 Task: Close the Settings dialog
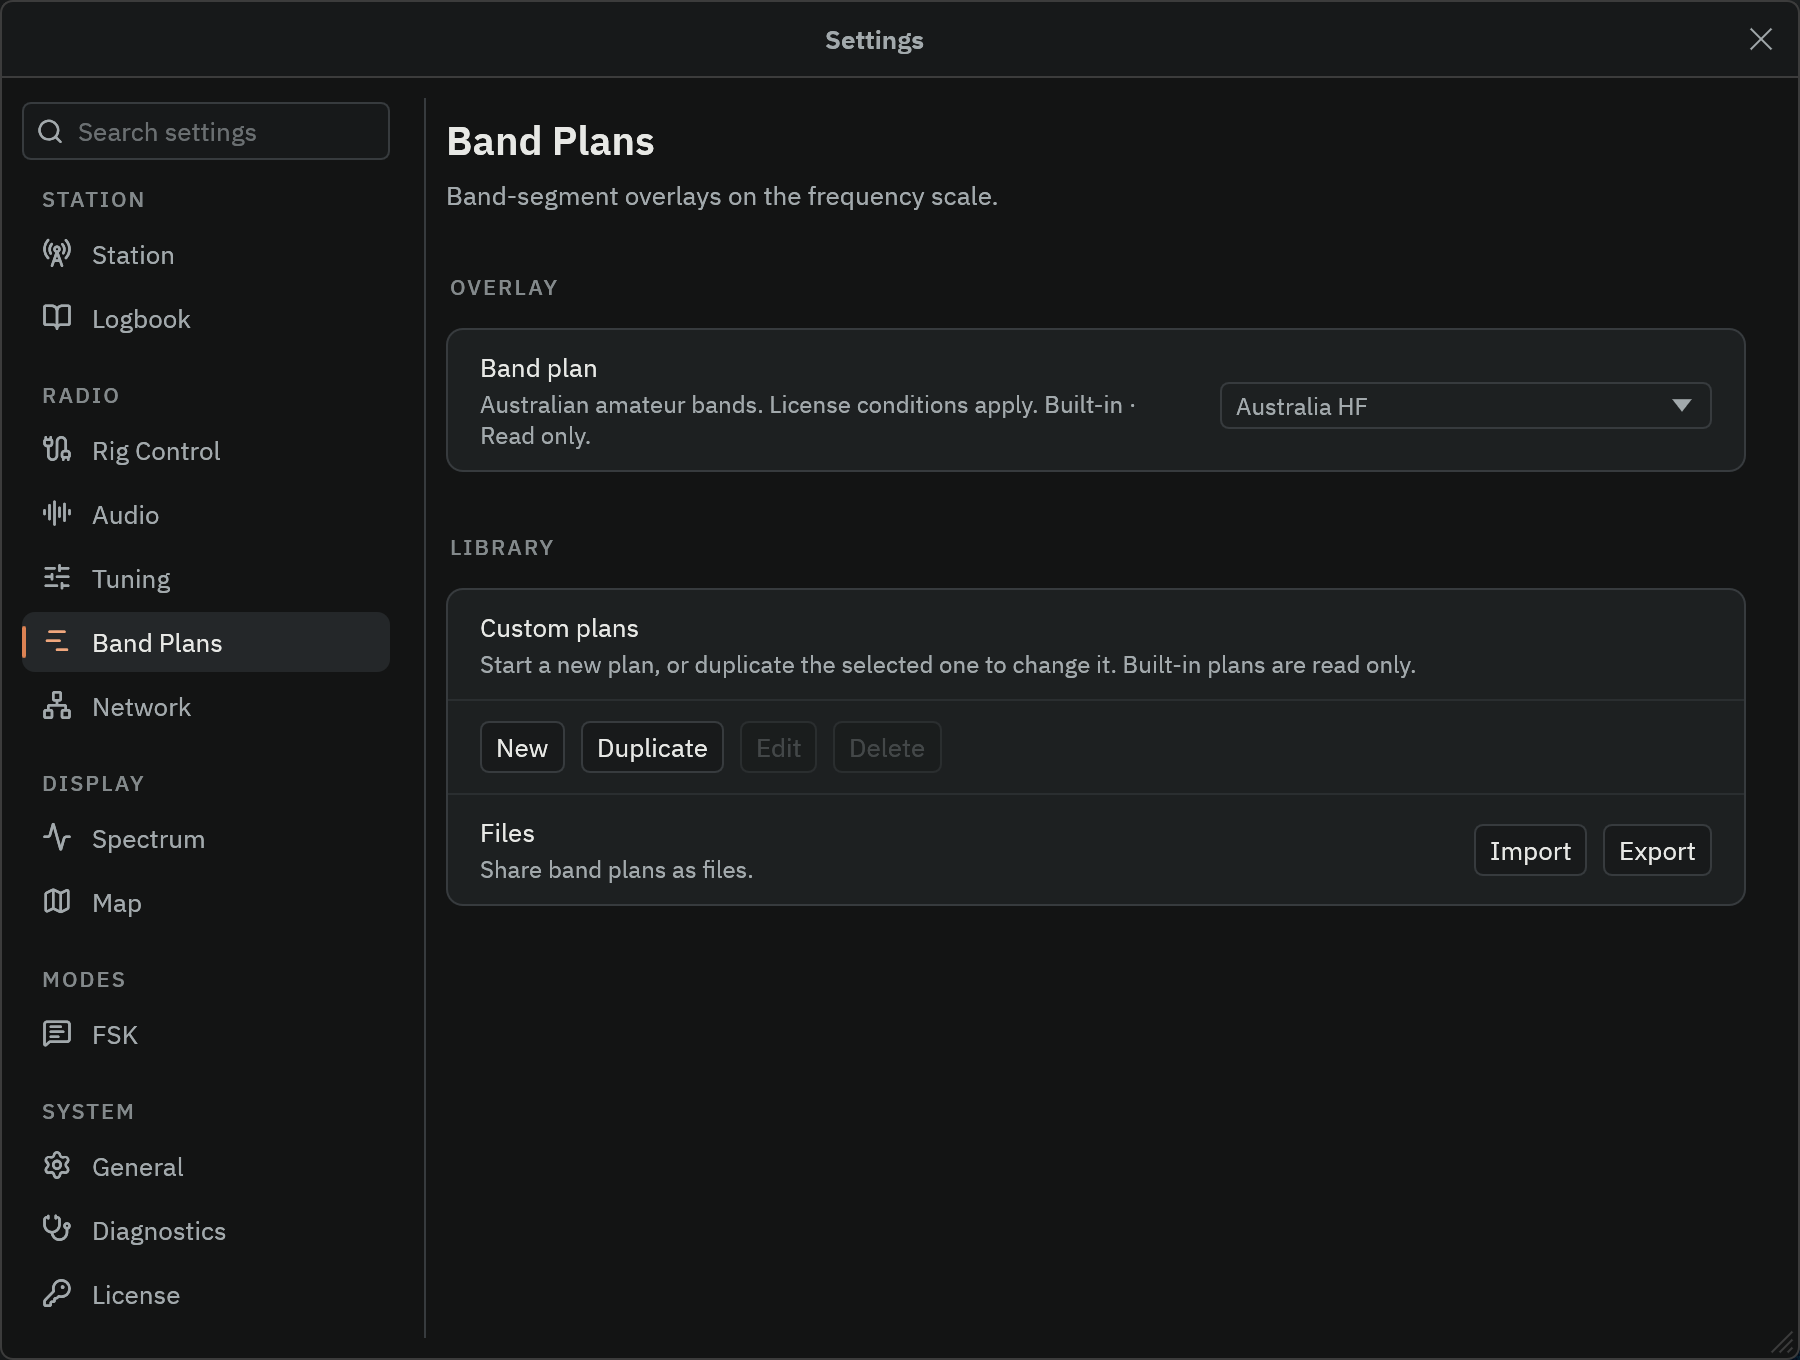tap(1760, 39)
